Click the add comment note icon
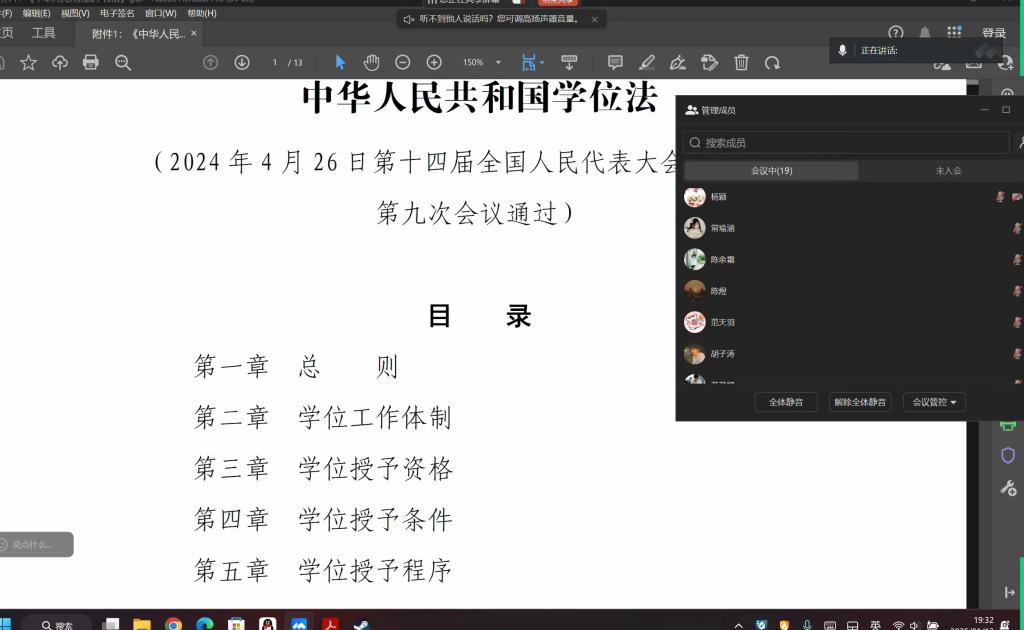The image size is (1024, 630). [x=615, y=62]
